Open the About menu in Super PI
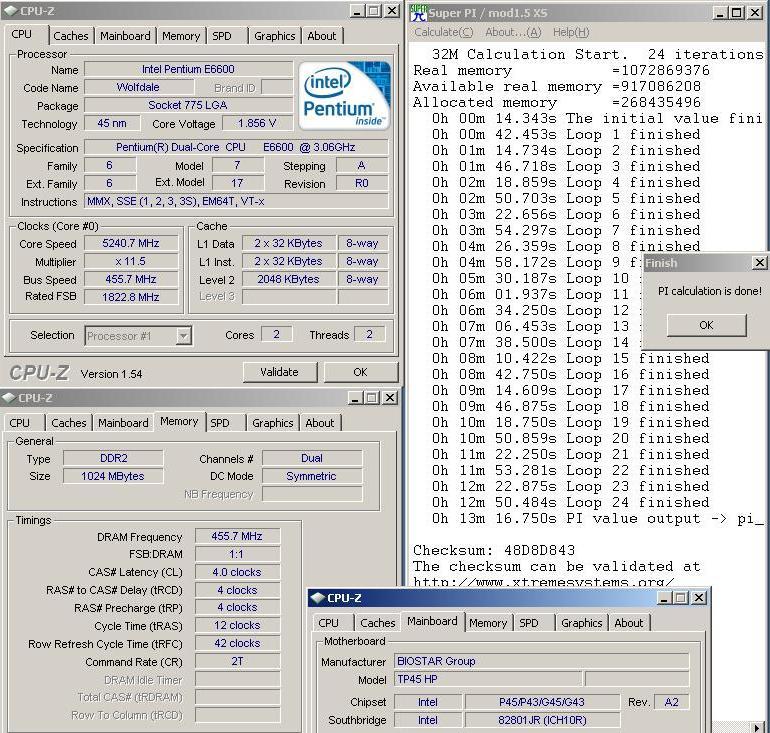Screen dimensions: 770x733 [x=513, y=32]
